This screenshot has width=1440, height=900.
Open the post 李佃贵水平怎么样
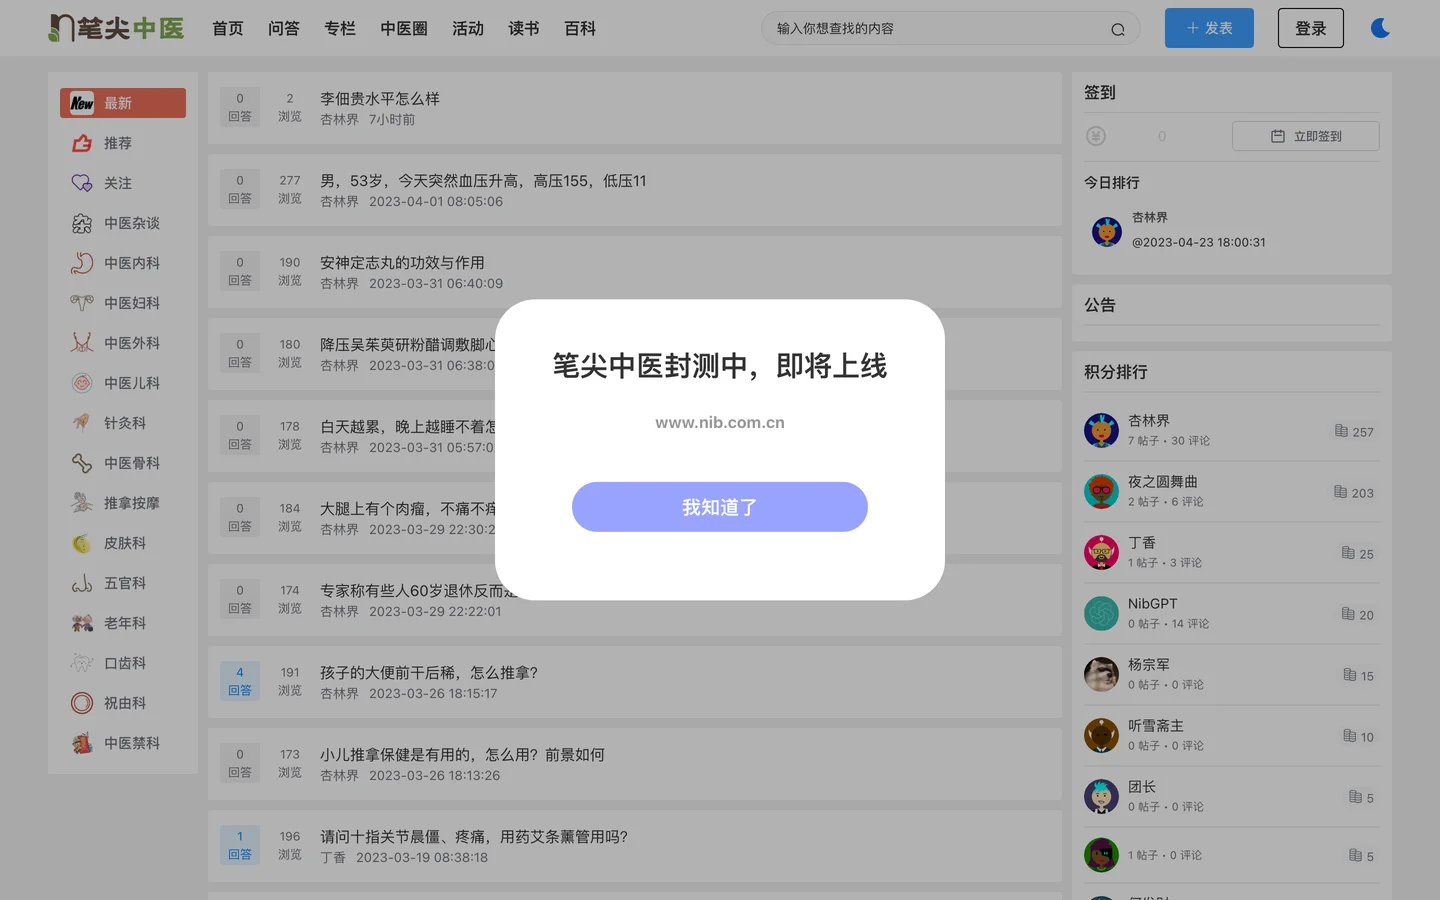(x=380, y=98)
